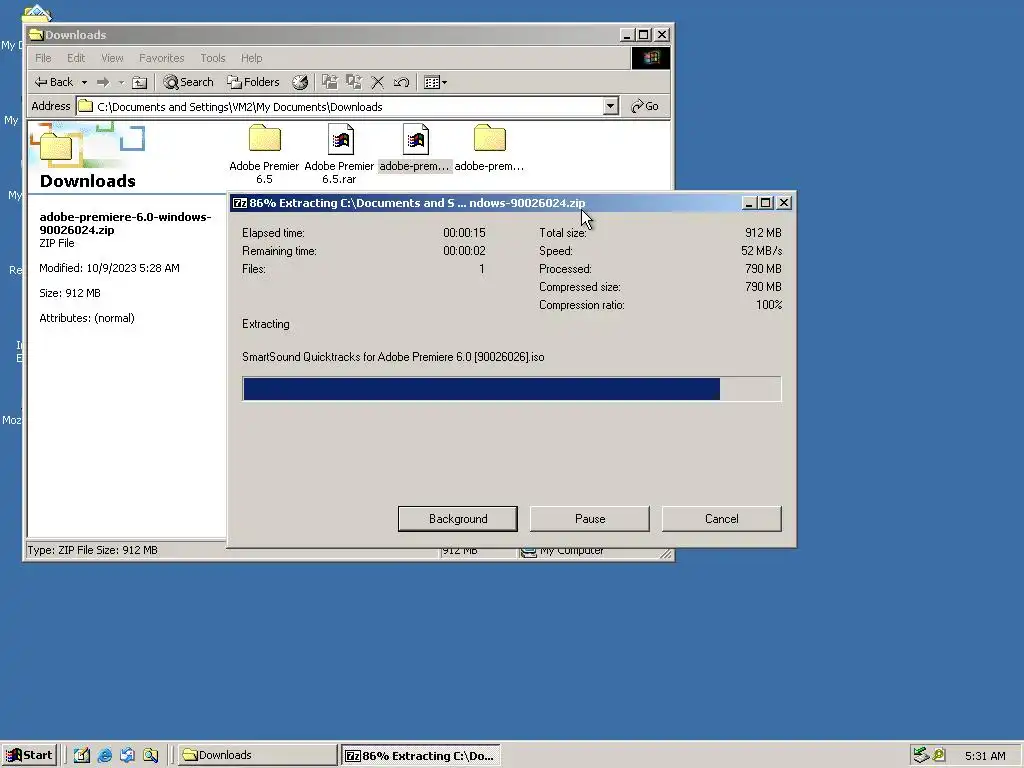The image size is (1024, 768).
Task: Click the Compression ratio value 100%
Action: (769, 305)
